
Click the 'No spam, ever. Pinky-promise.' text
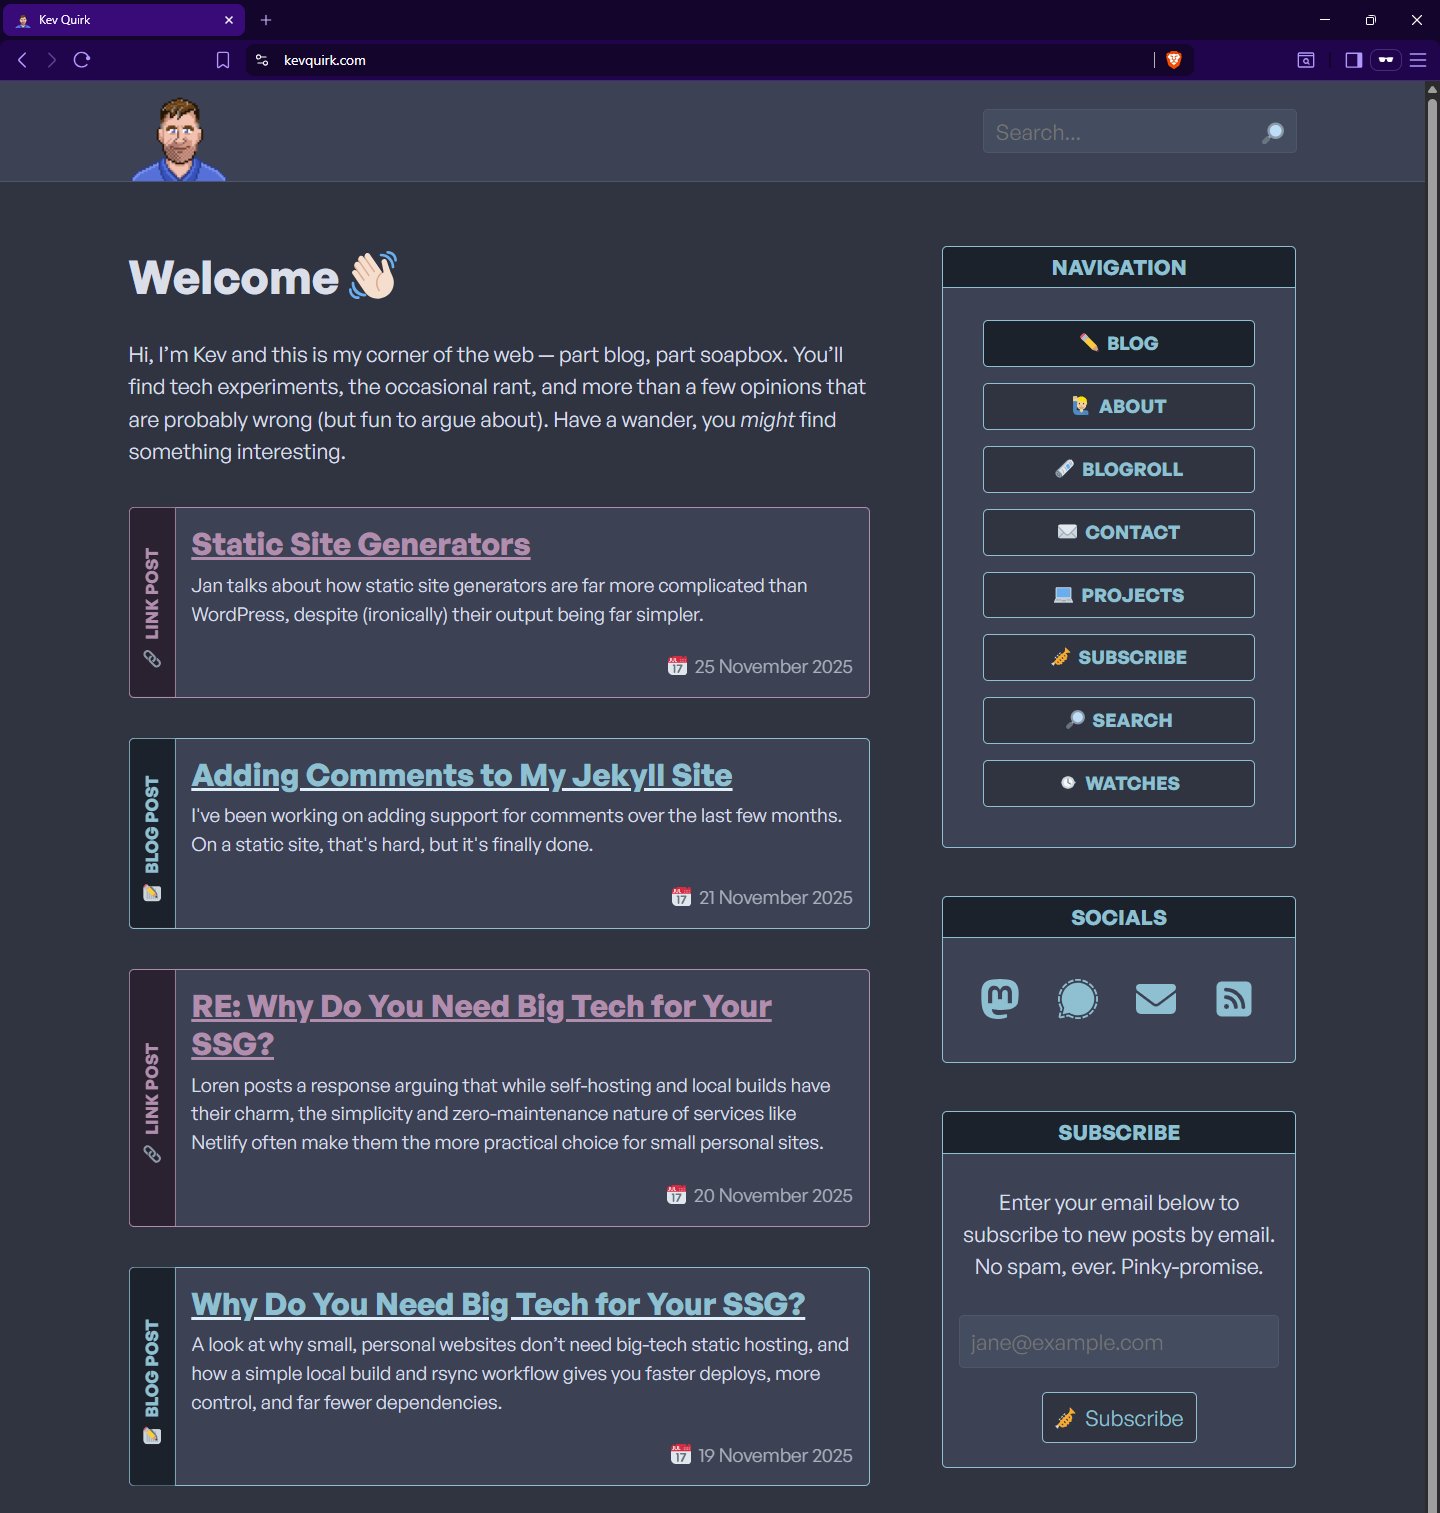[1119, 1267]
